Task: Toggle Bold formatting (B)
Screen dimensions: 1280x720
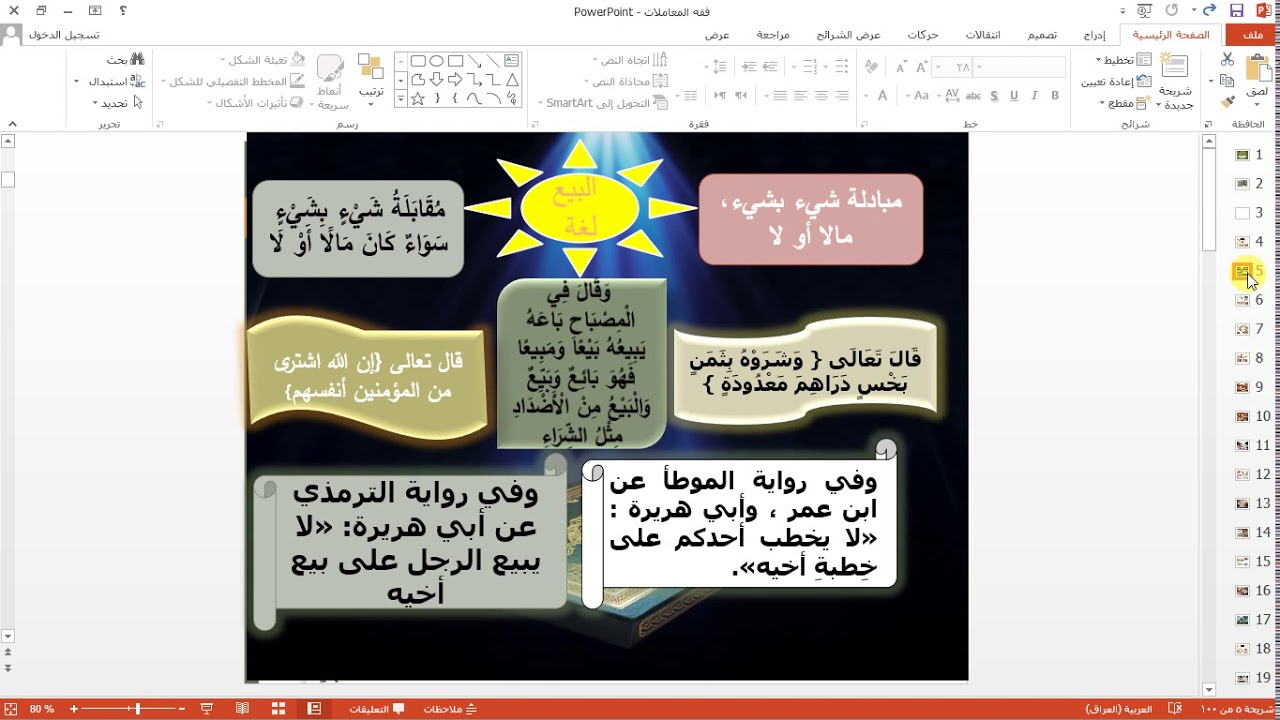Action: click(x=1055, y=96)
